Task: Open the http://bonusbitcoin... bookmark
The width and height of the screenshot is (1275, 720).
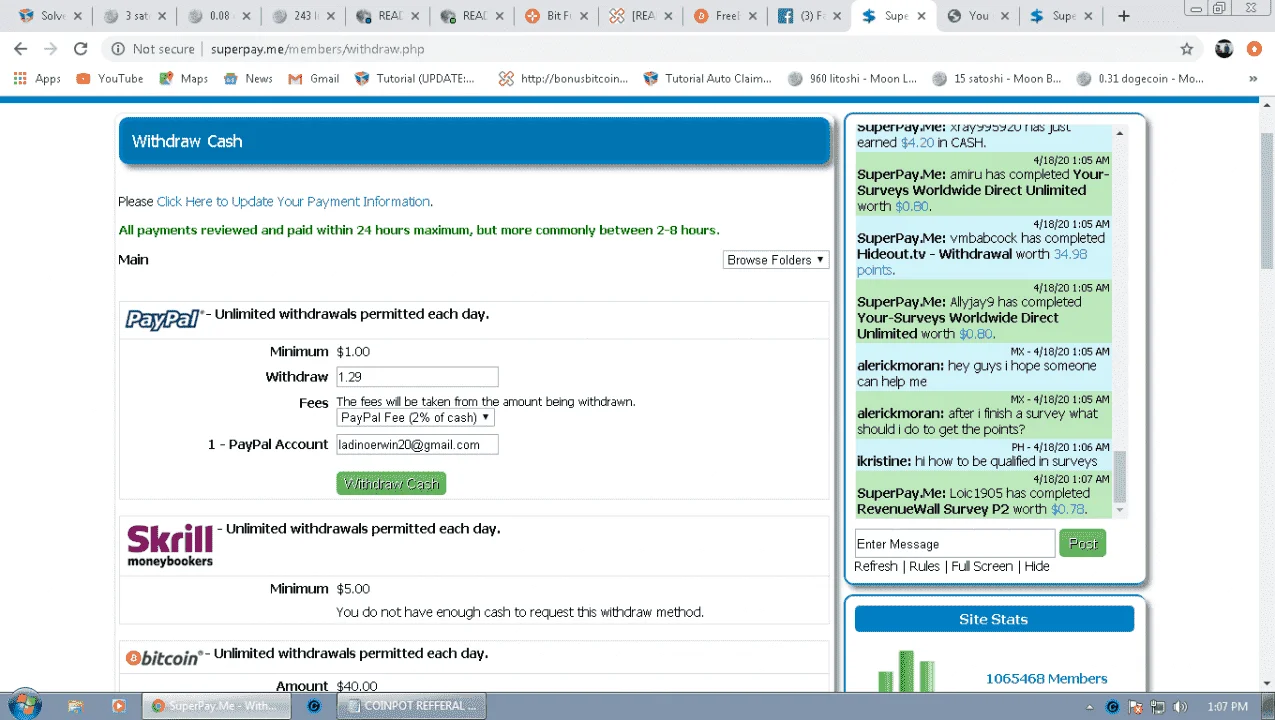Action: pyautogui.click(x=564, y=78)
